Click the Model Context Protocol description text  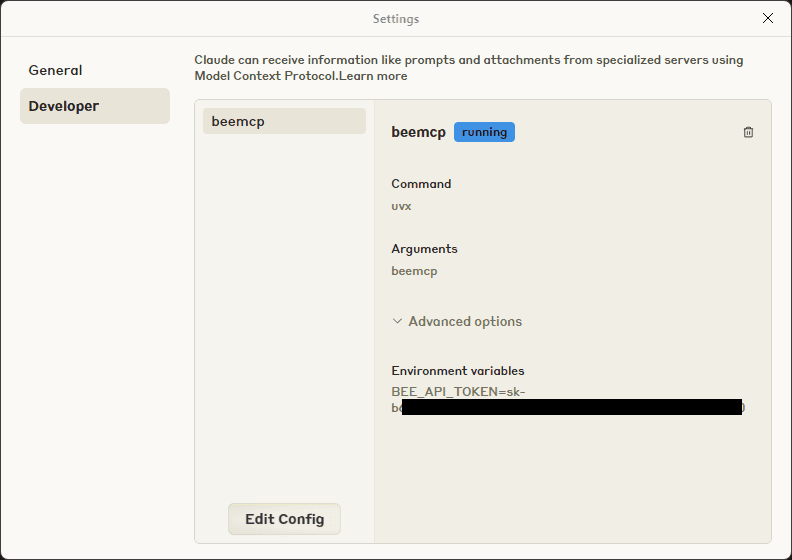coord(469,68)
